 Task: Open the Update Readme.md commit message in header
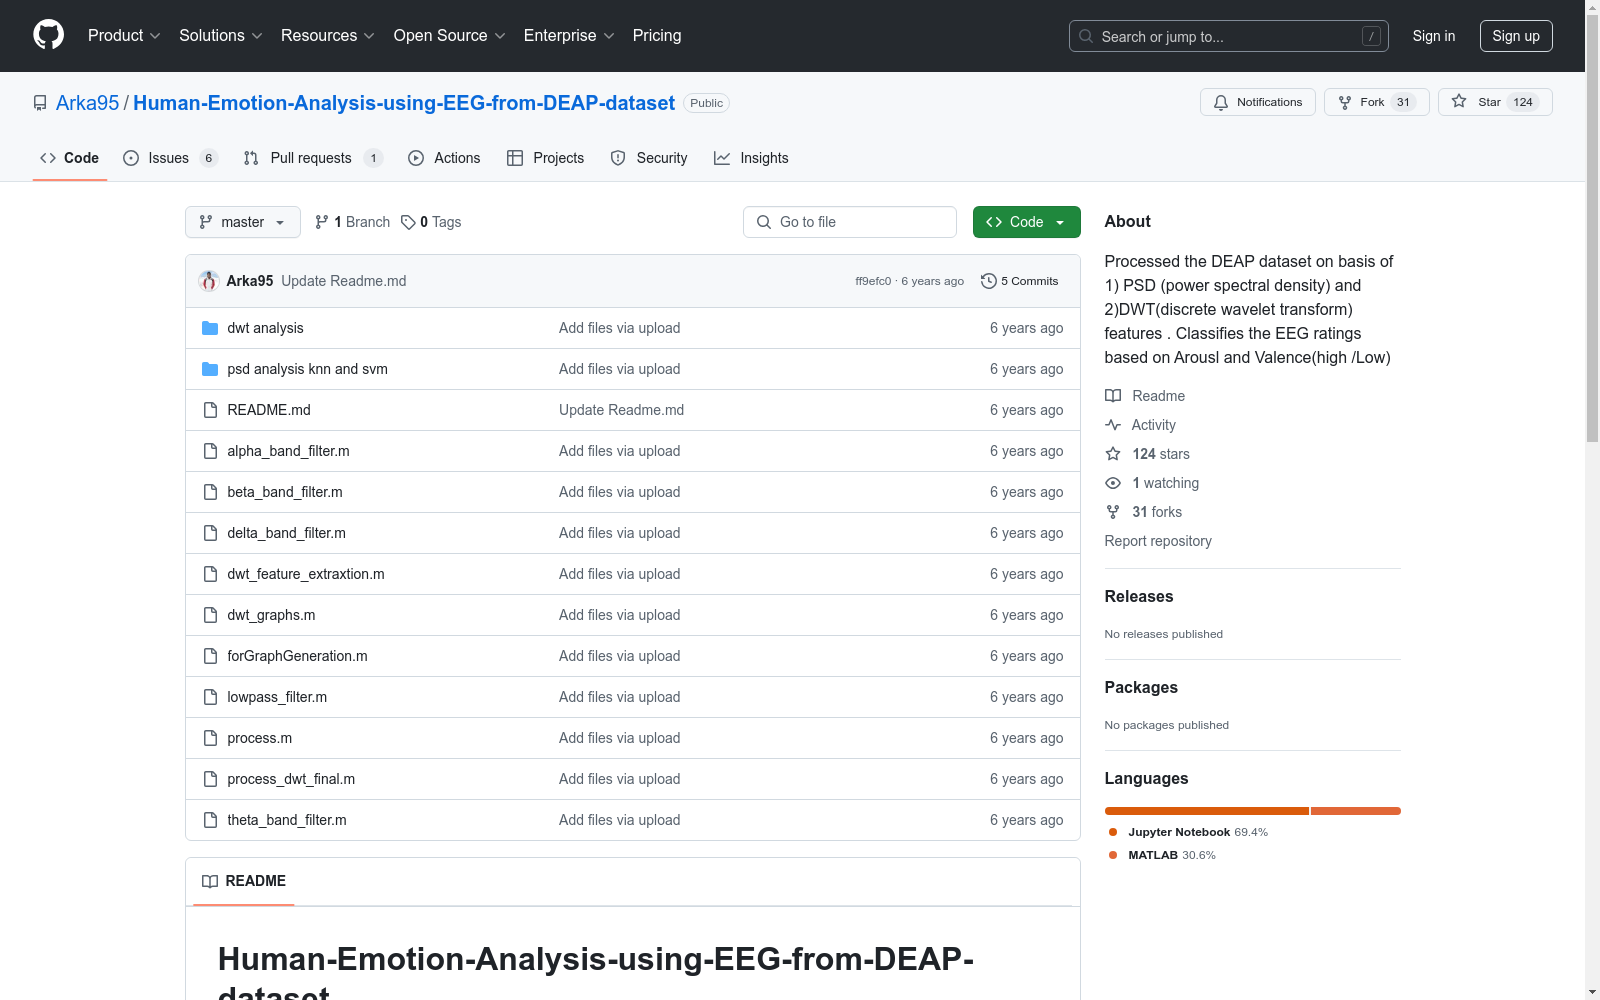point(344,281)
